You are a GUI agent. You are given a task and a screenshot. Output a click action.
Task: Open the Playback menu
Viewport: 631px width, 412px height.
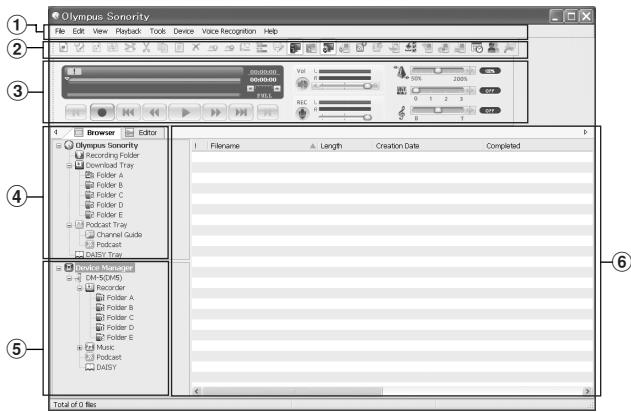click(x=128, y=31)
